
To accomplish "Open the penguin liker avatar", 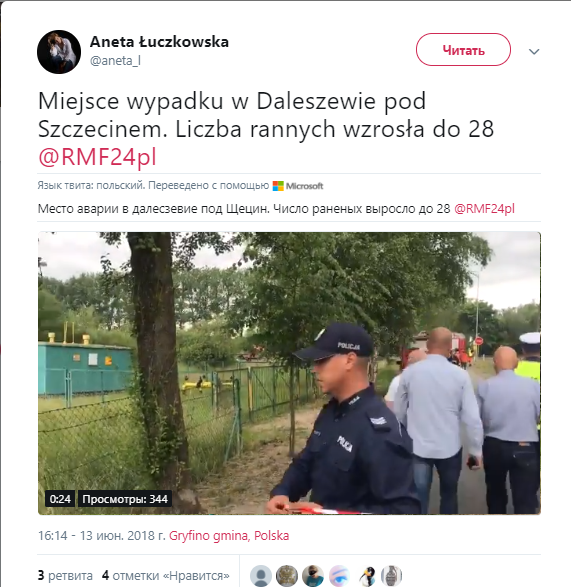I will click(365, 576).
